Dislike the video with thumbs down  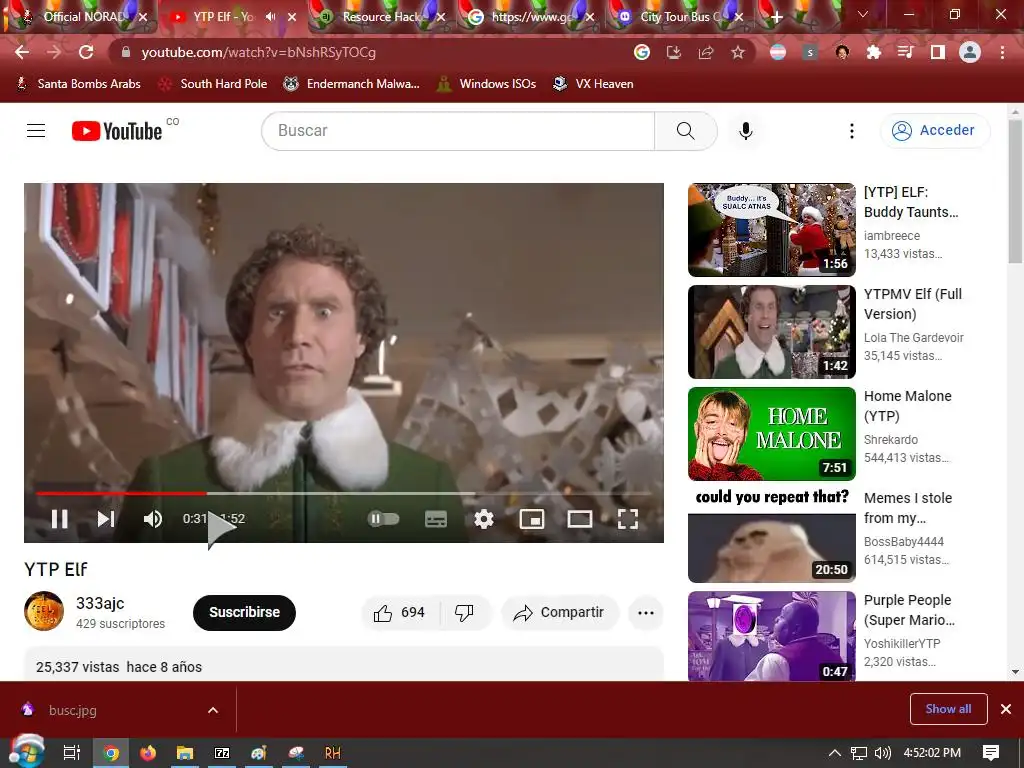tap(464, 613)
